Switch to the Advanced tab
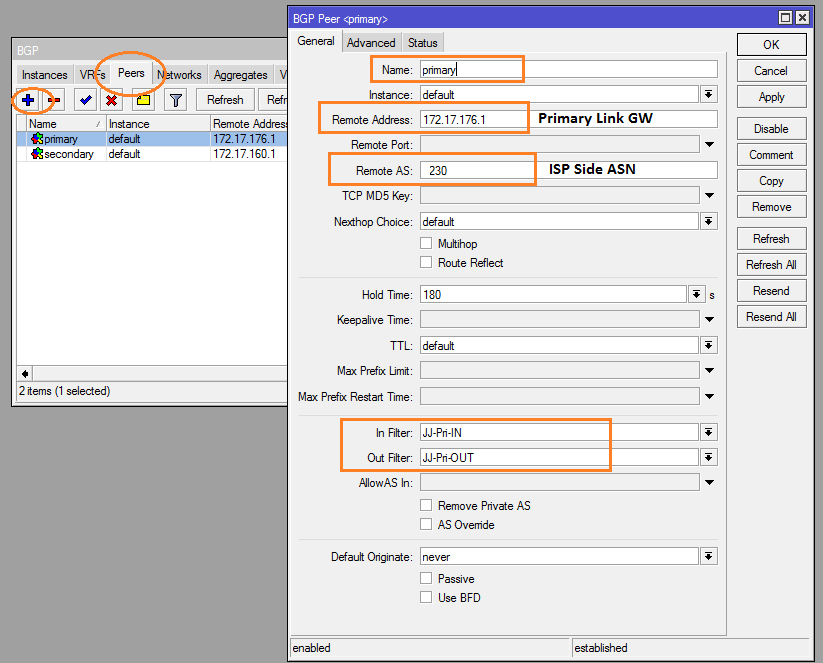823x663 pixels. (371, 42)
